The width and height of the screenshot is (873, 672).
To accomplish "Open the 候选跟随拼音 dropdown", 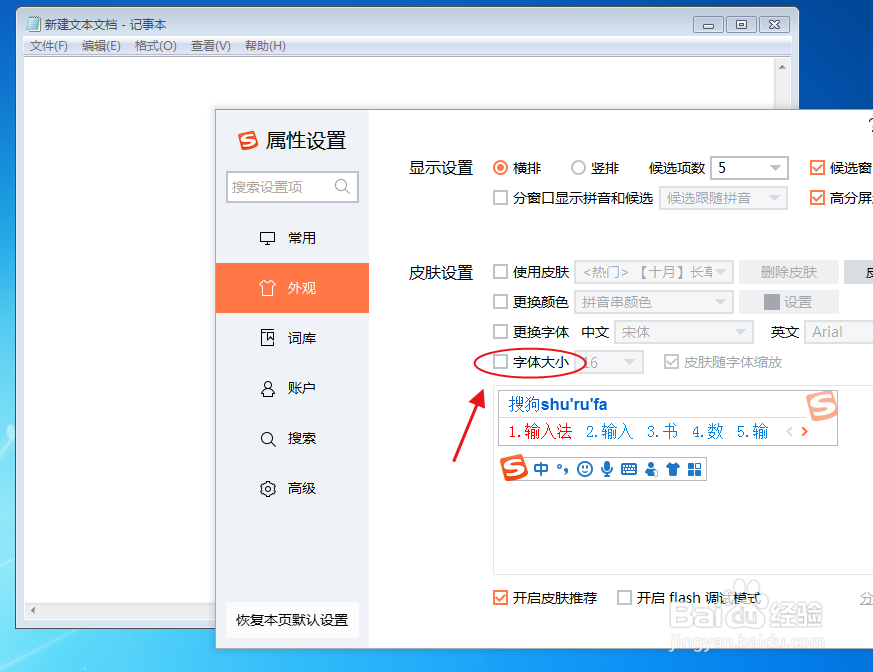I will [x=723, y=198].
